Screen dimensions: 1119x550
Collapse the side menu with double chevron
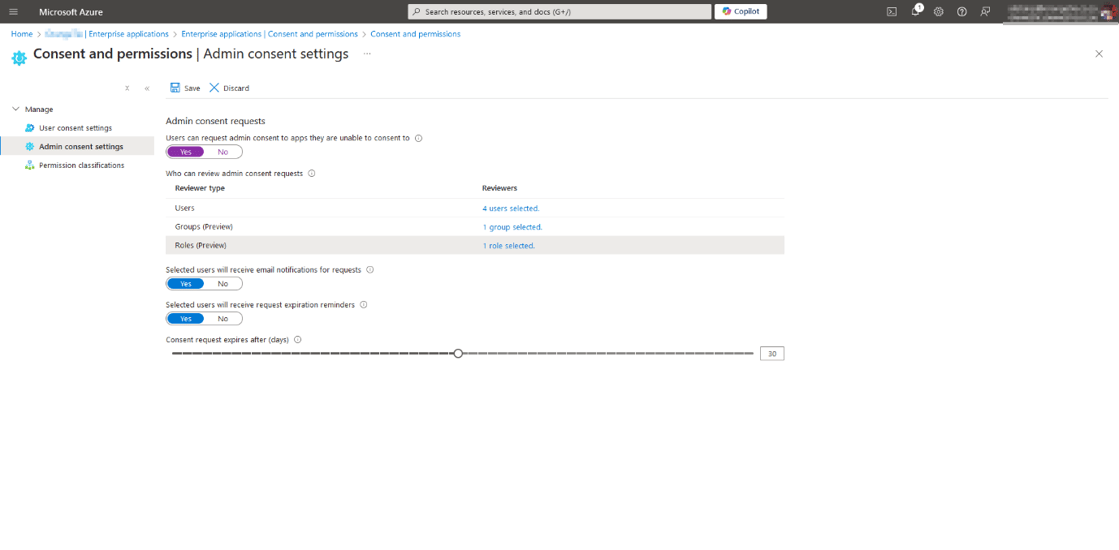coord(147,88)
